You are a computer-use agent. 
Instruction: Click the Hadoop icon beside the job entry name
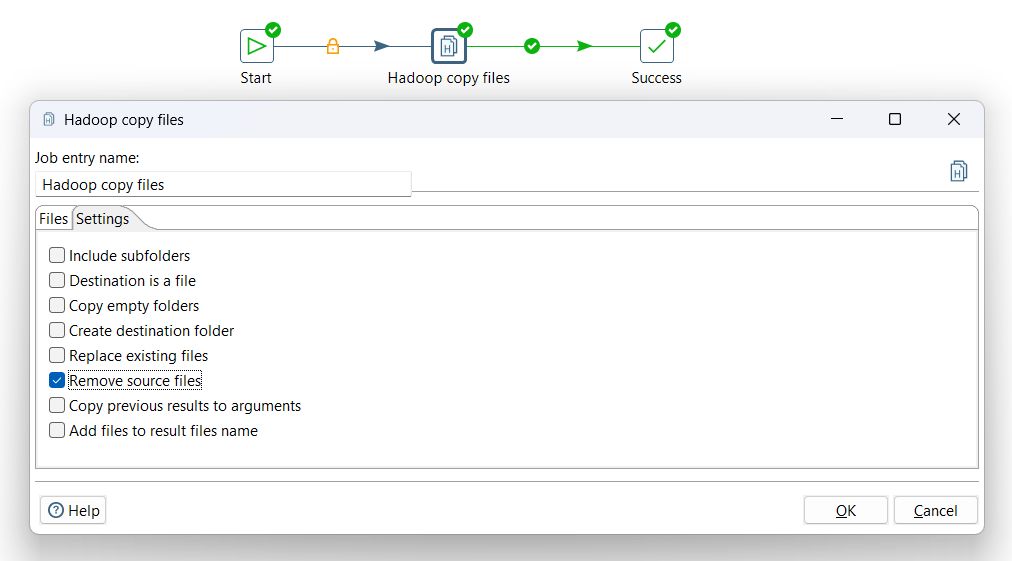tap(958, 171)
